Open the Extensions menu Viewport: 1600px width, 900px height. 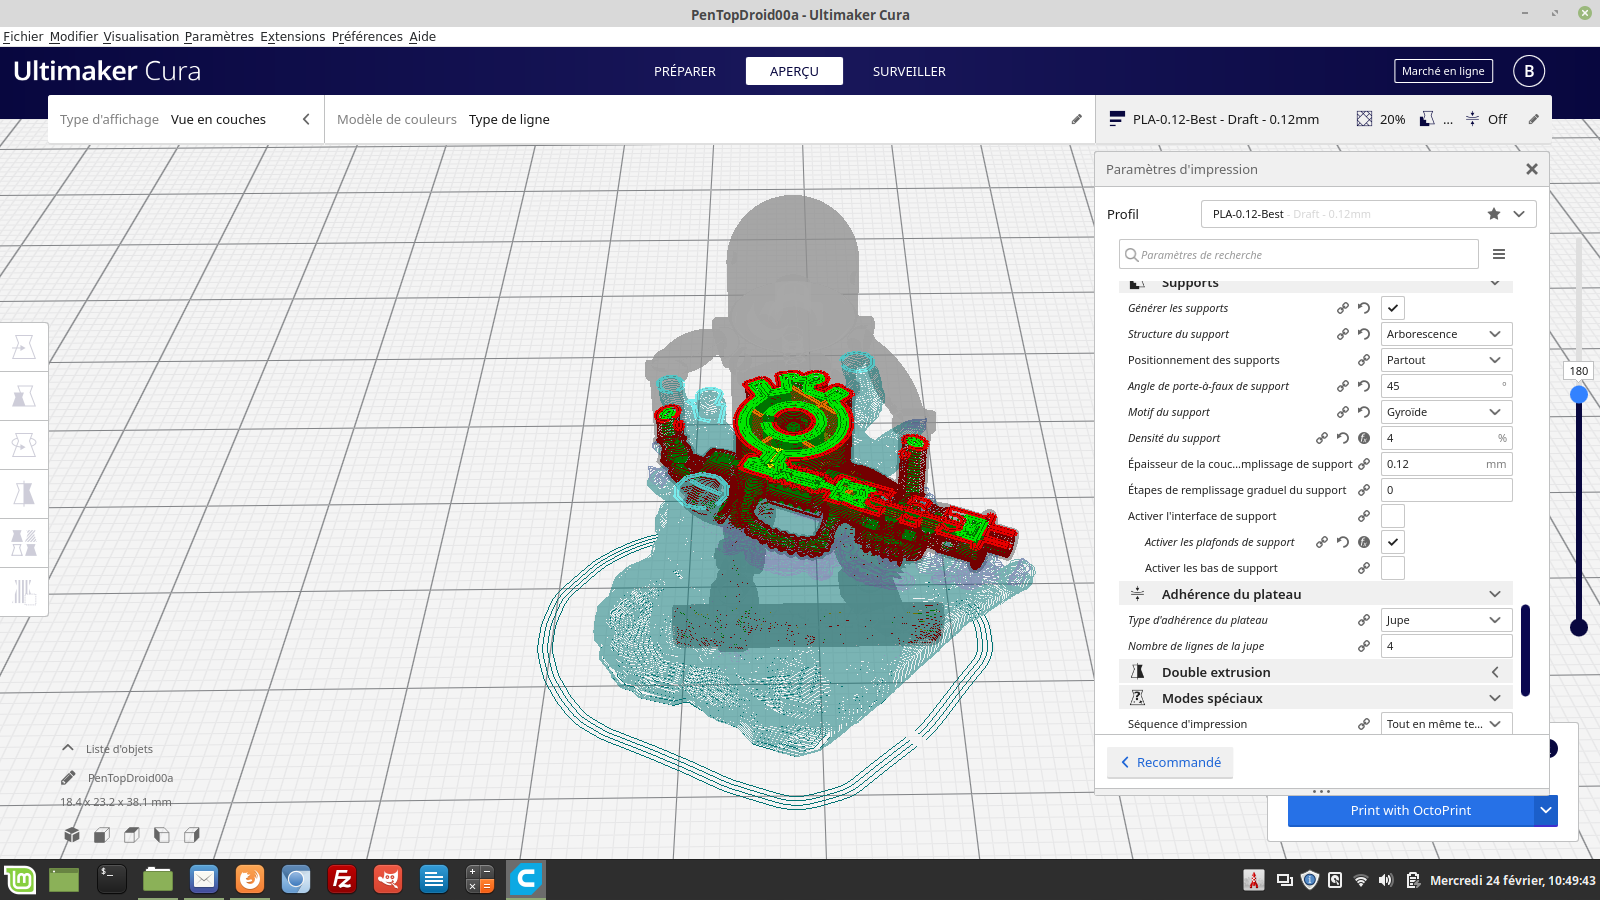(x=293, y=37)
